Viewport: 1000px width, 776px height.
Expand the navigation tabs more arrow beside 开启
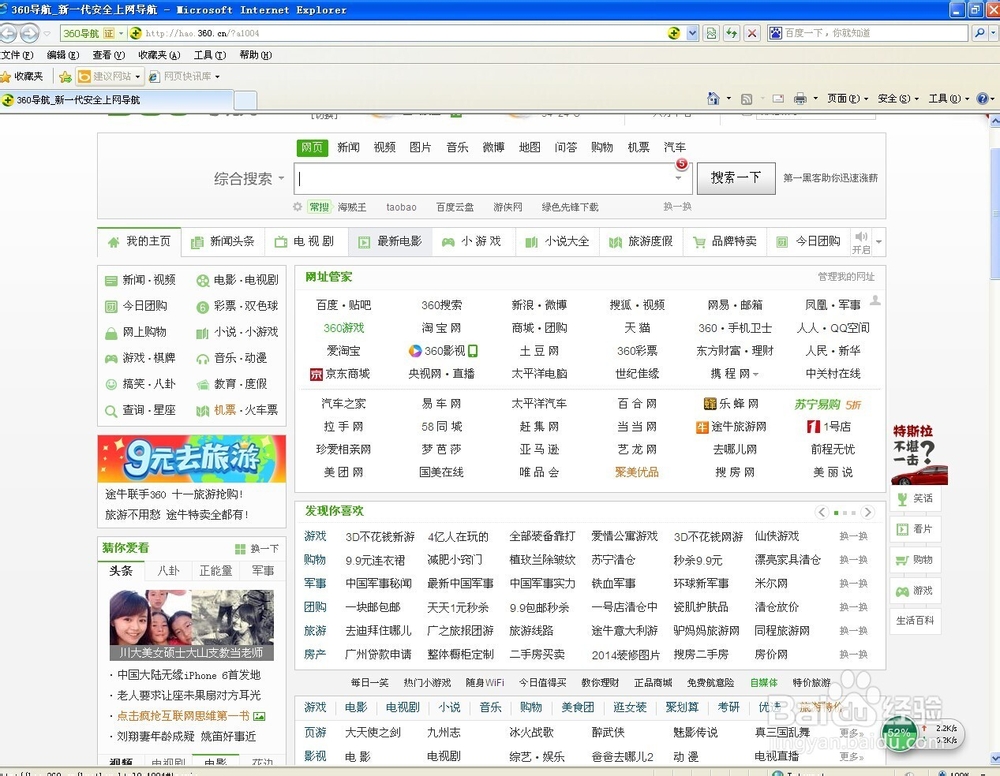(879, 242)
